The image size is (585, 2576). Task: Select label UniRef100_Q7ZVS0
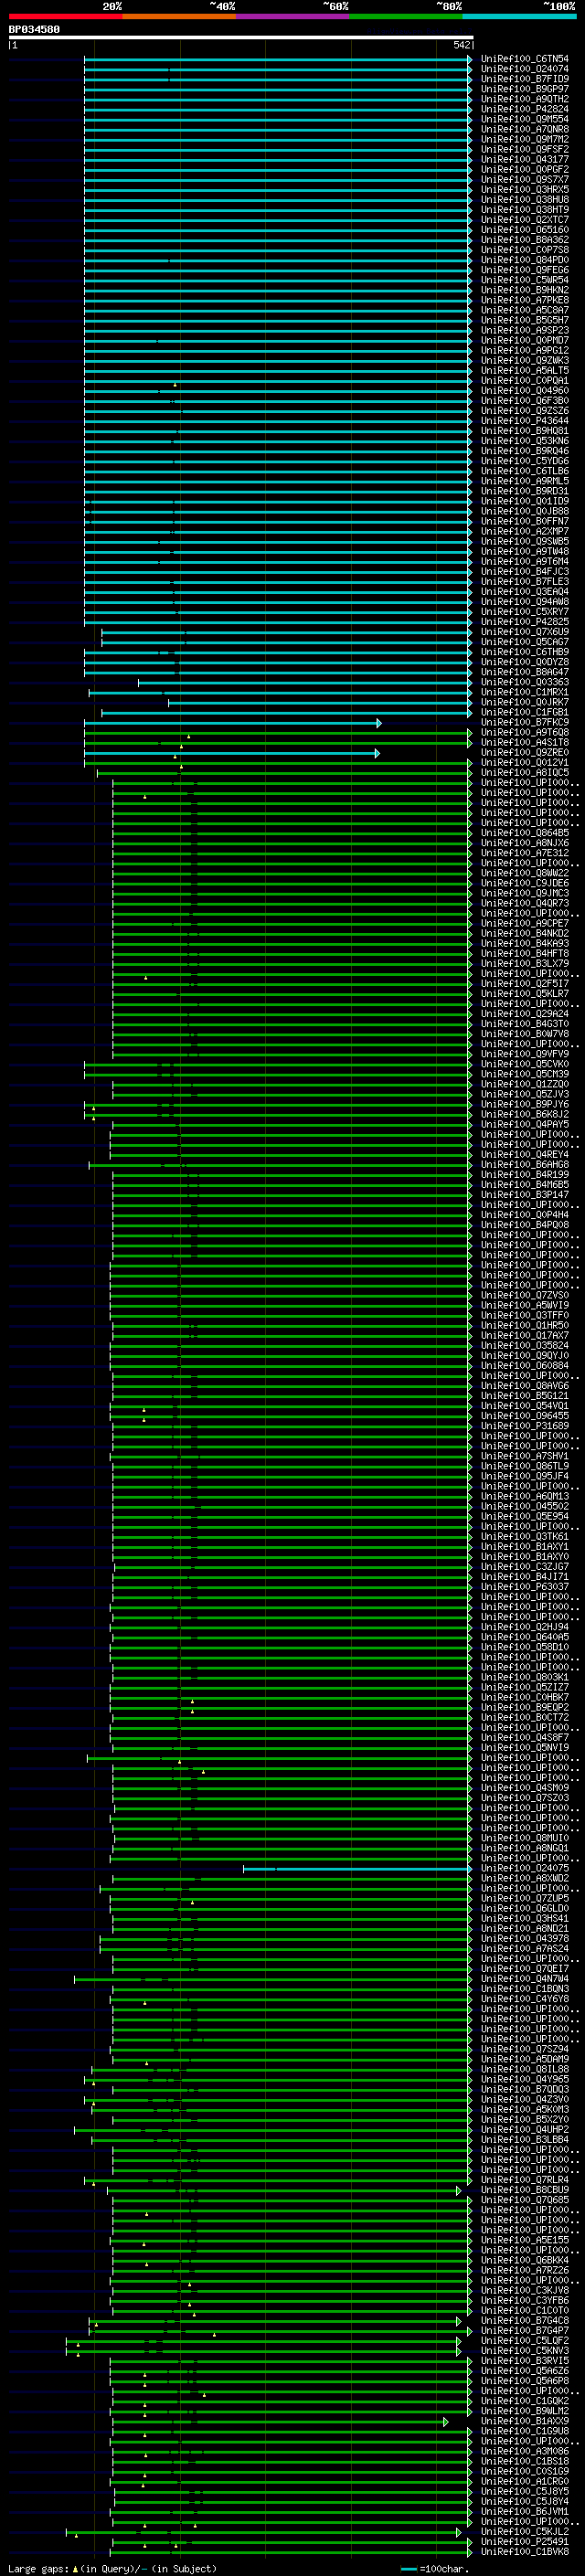tap(525, 1295)
